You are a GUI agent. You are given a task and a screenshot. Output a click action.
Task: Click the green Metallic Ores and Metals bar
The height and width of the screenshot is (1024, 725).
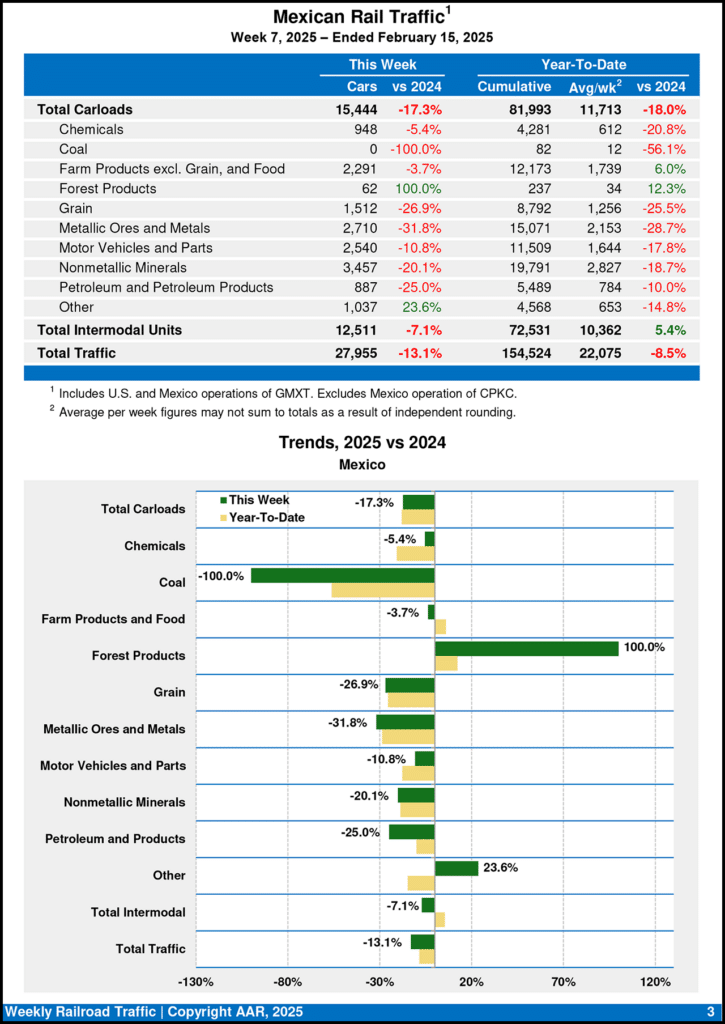tap(405, 722)
